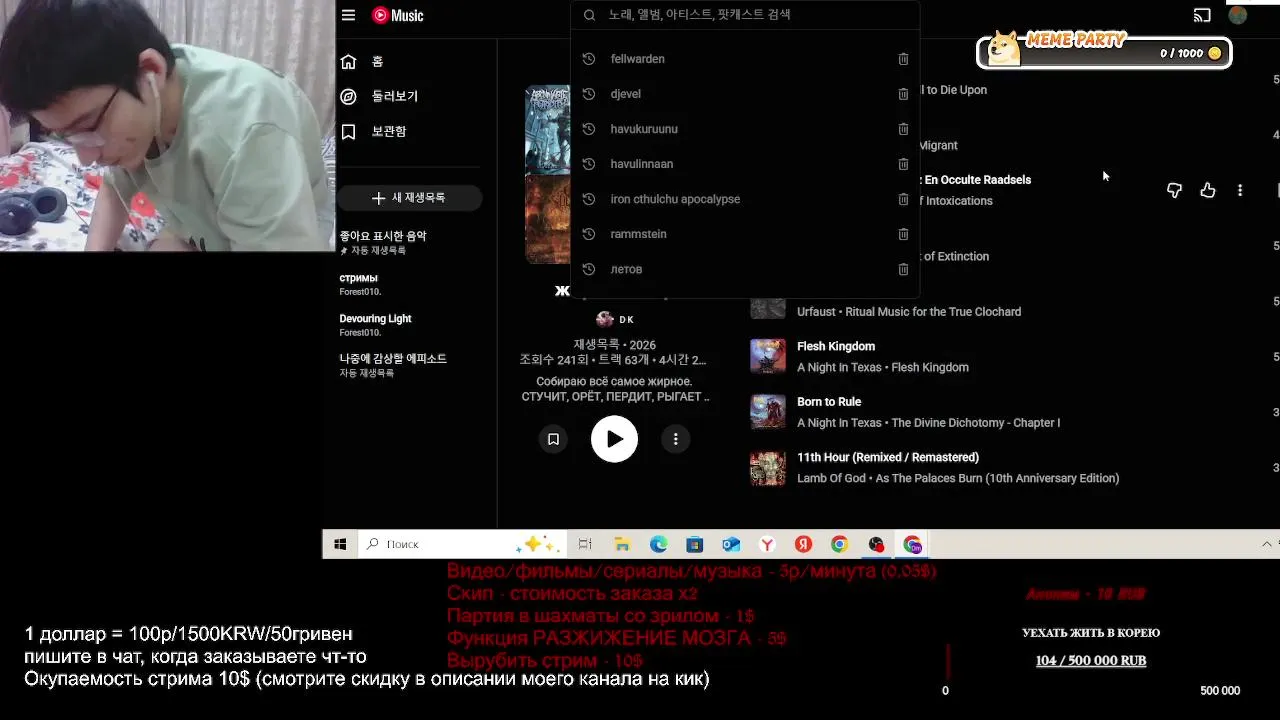The height and width of the screenshot is (720, 1280).
Task: Open the стримы playlist in the sidebar
Action: click(x=360, y=284)
